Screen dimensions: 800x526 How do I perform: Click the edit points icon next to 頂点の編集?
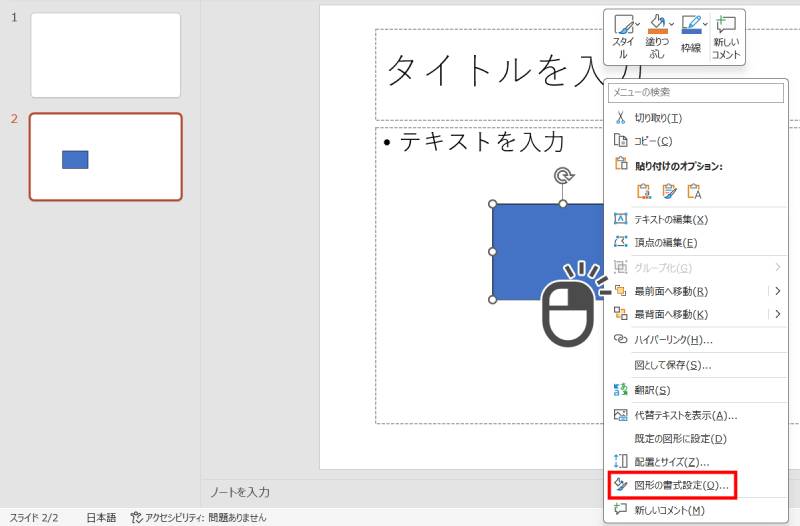(620, 242)
